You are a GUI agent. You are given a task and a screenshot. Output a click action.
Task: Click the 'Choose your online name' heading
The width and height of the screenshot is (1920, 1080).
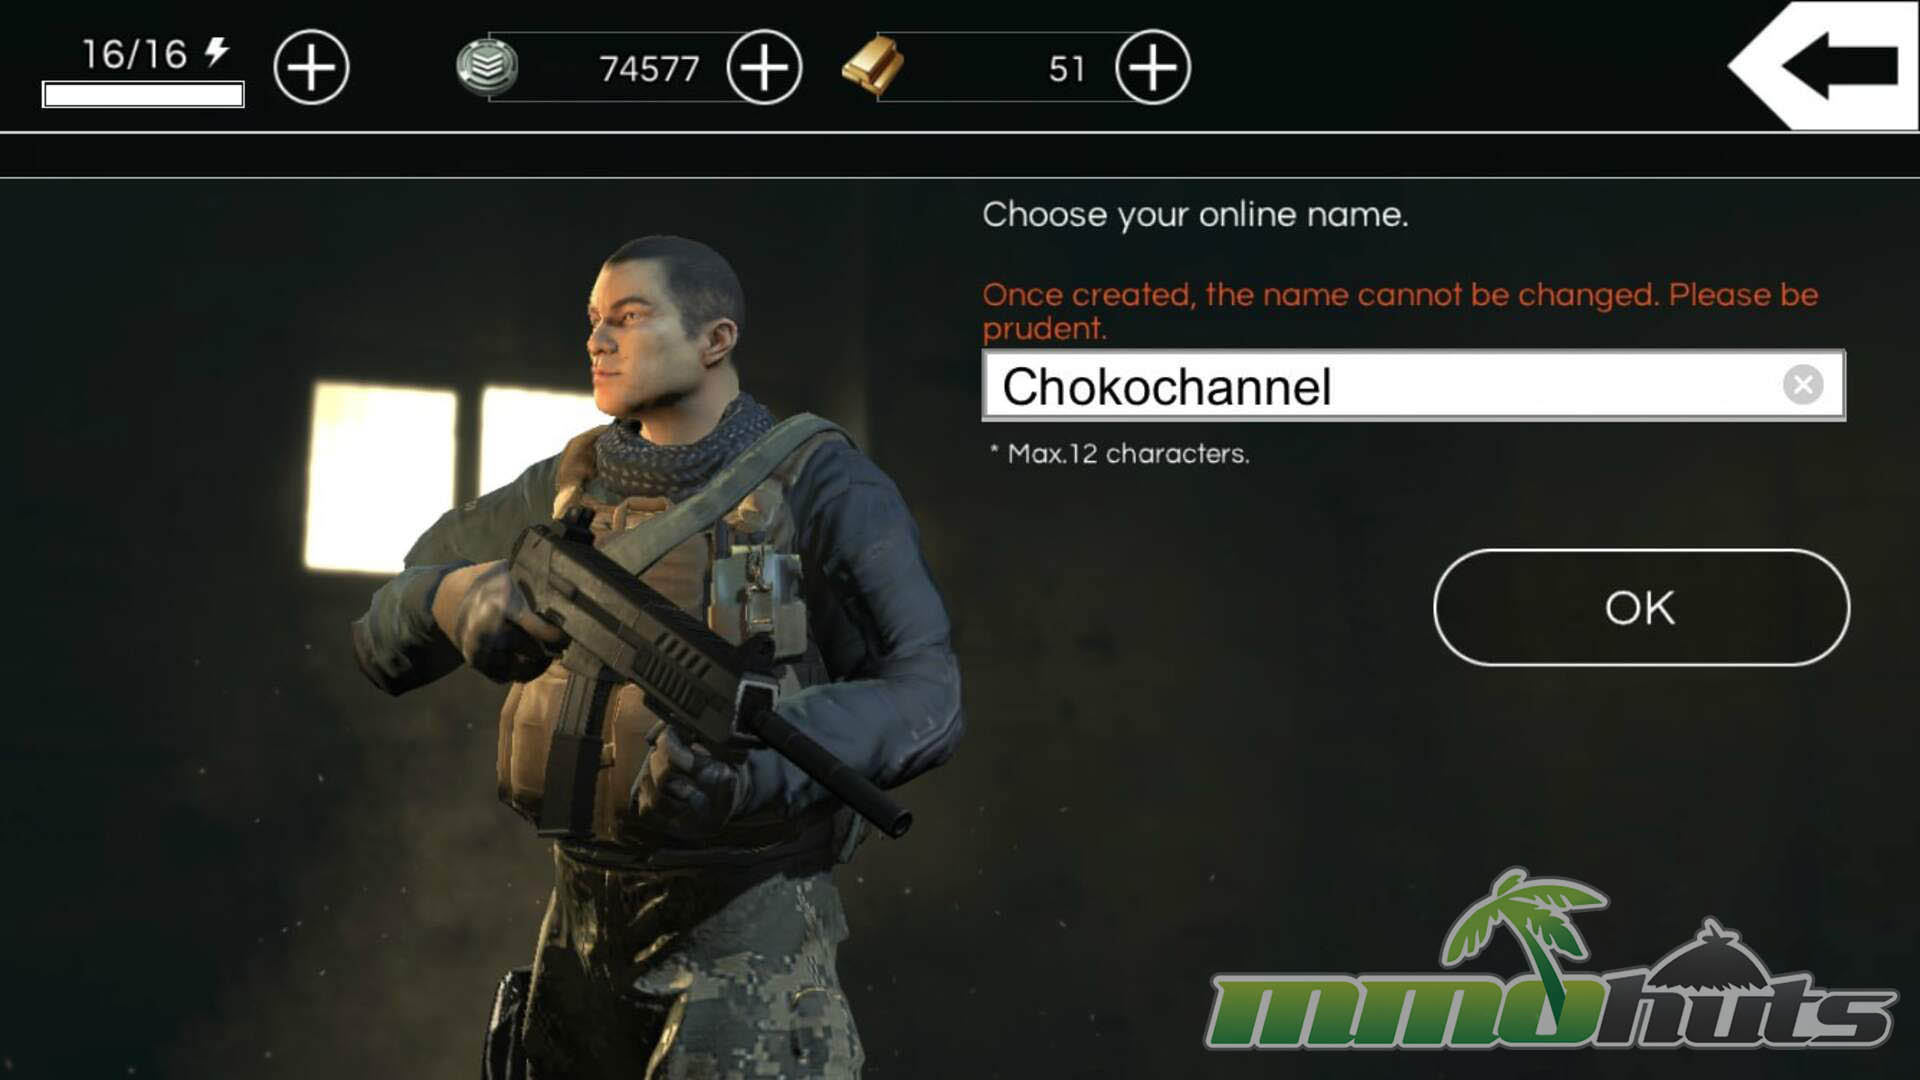coord(1195,215)
